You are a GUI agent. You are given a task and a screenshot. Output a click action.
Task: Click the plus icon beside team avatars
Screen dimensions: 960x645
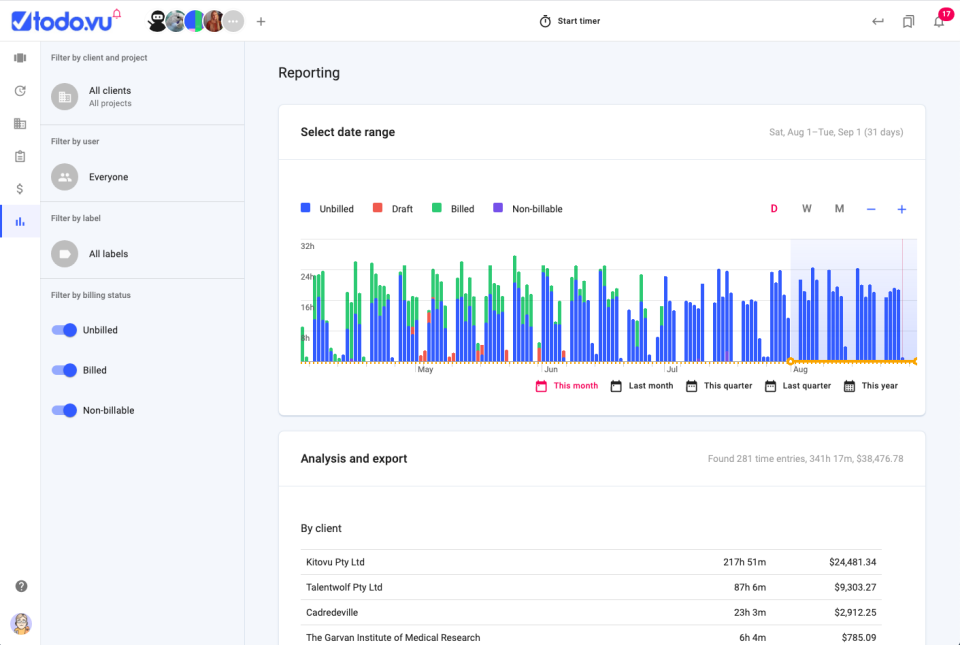tap(261, 21)
